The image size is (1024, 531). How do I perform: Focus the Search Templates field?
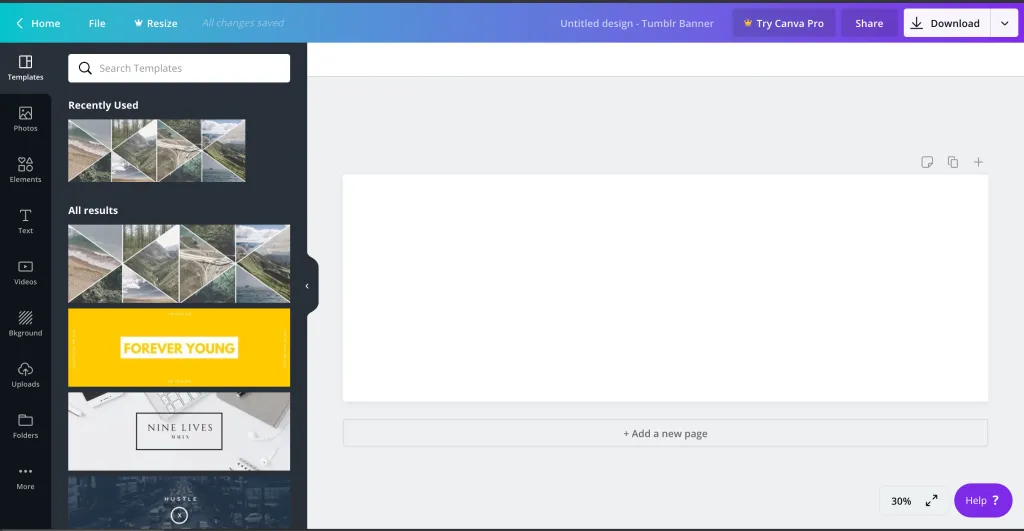point(179,68)
